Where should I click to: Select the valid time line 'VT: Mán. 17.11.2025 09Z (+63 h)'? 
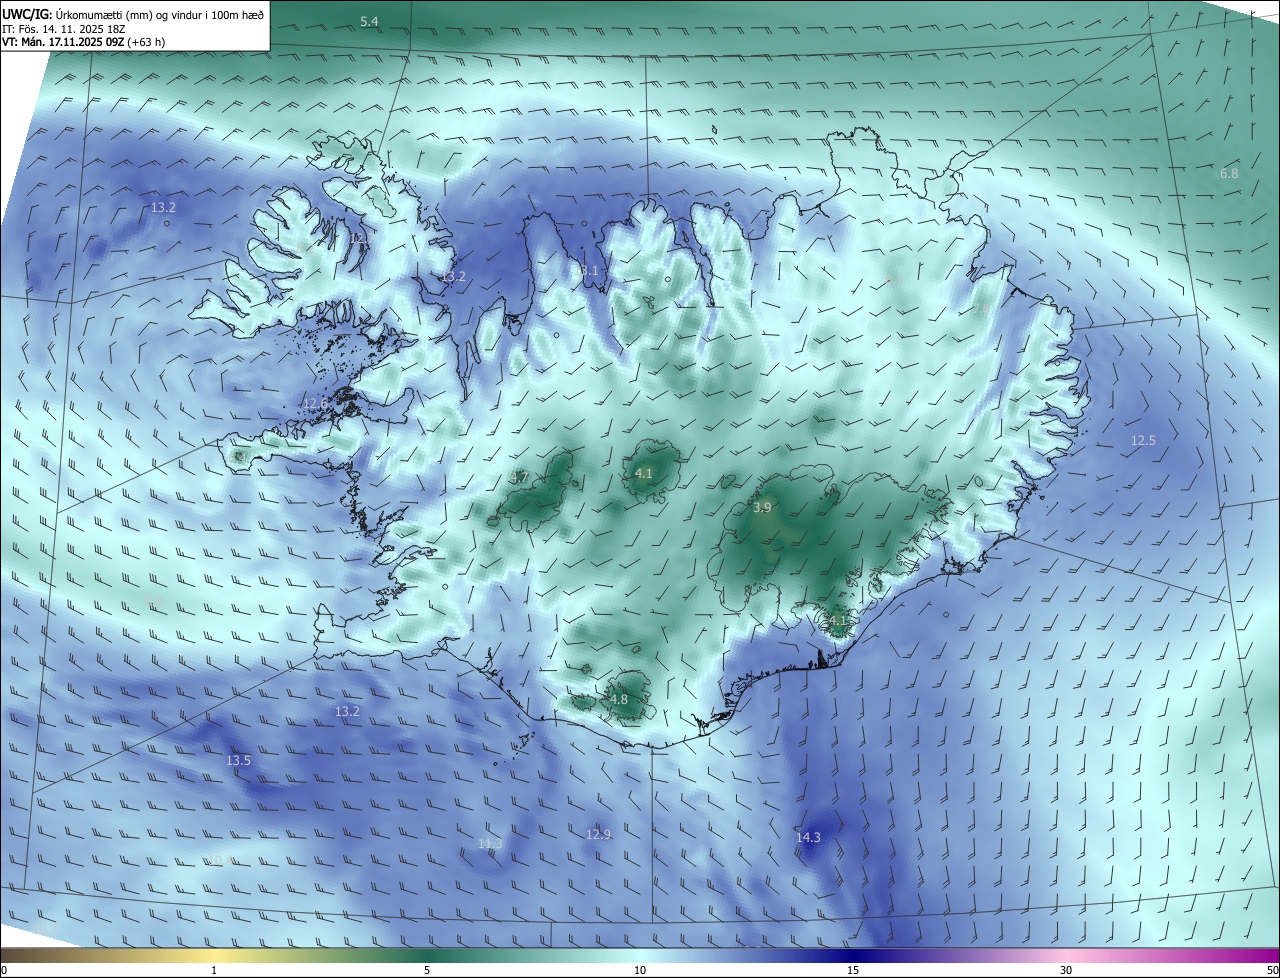coord(84,42)
